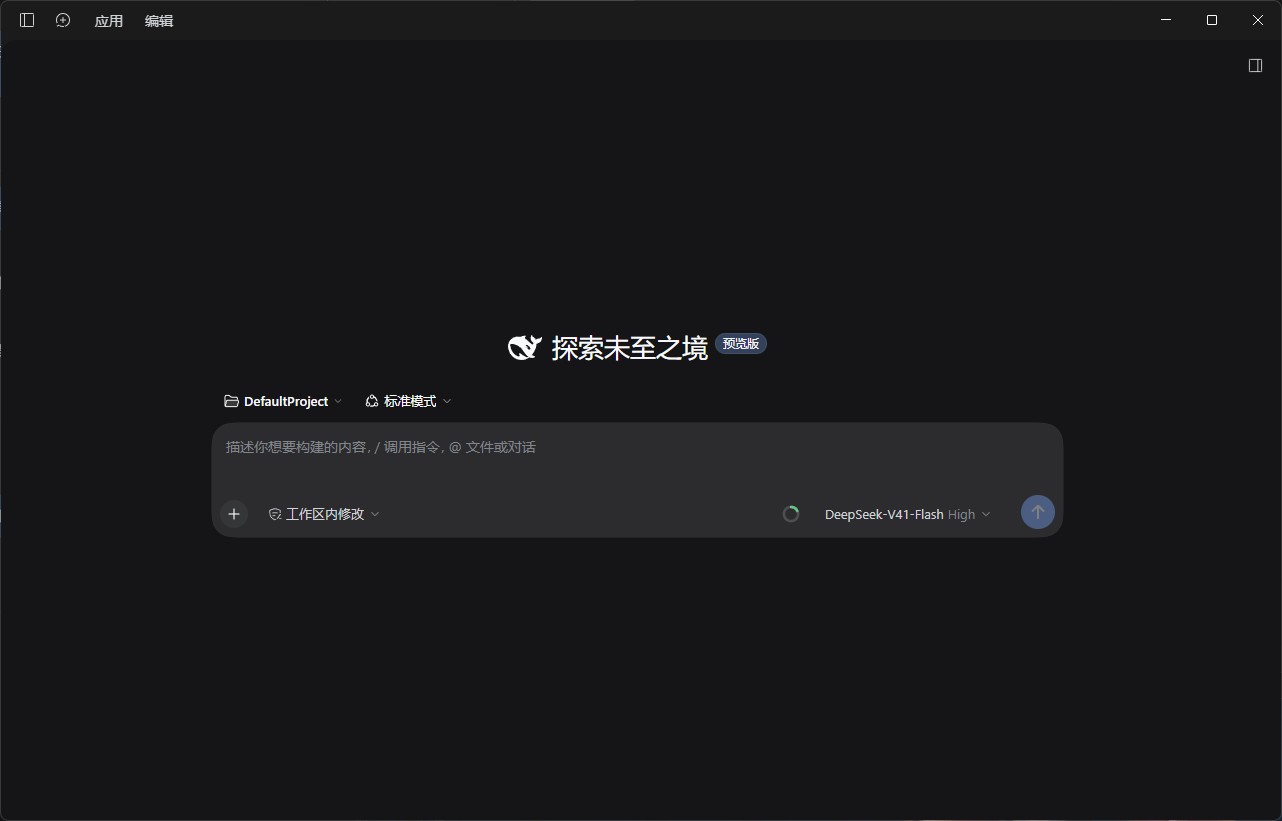
Task: Open the DefaultProject folder dropdown
Action: [283, 401]
